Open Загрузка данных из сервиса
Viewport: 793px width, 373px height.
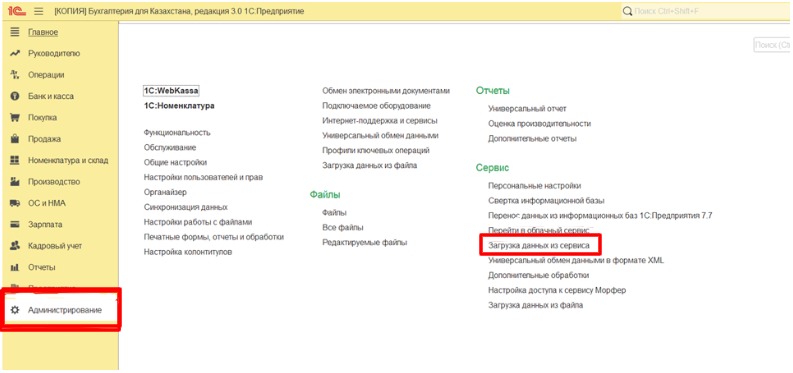coord(539,246)
